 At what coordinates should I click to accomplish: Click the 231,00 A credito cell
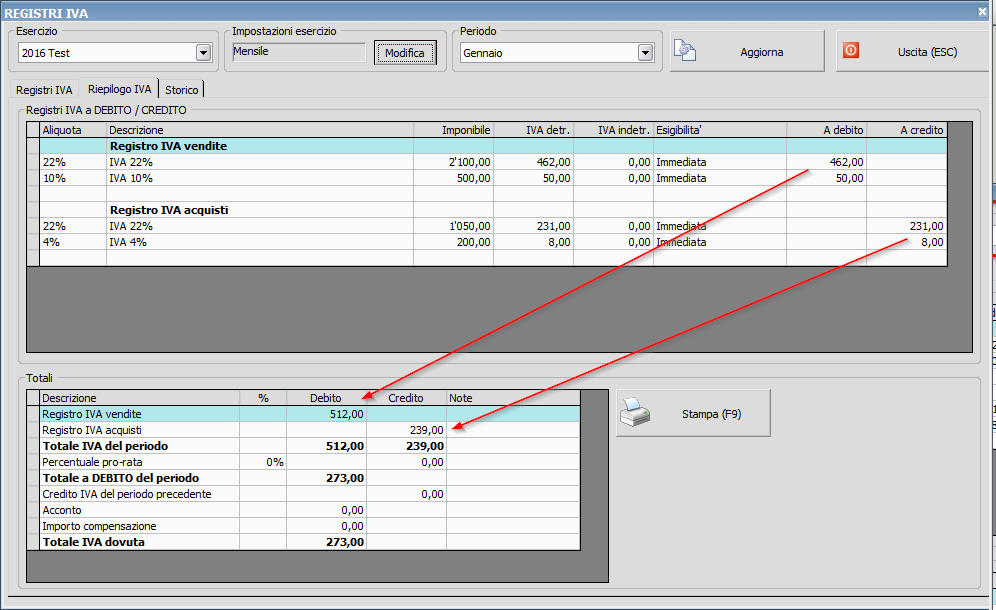pyautogui.click(x=907, y=226)
